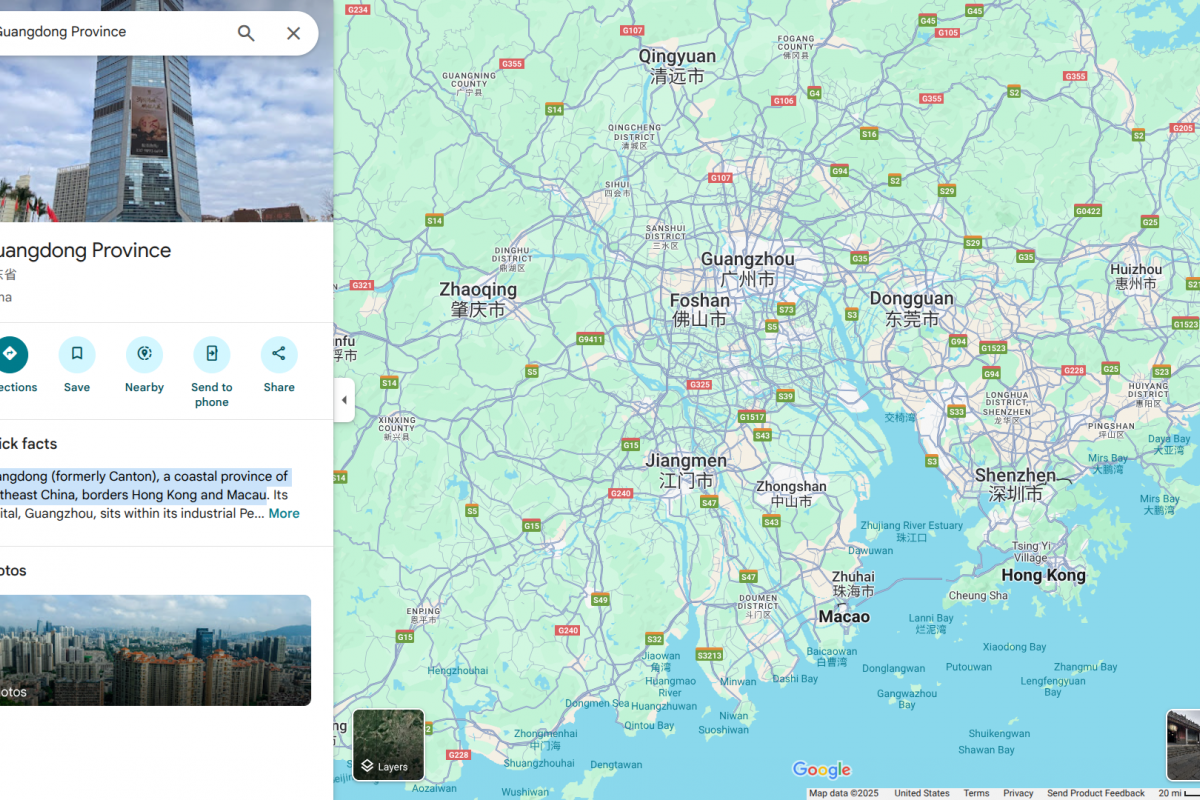Open the Street View thumbnail at corner
1200x800 pixels.
(1183, 745)
